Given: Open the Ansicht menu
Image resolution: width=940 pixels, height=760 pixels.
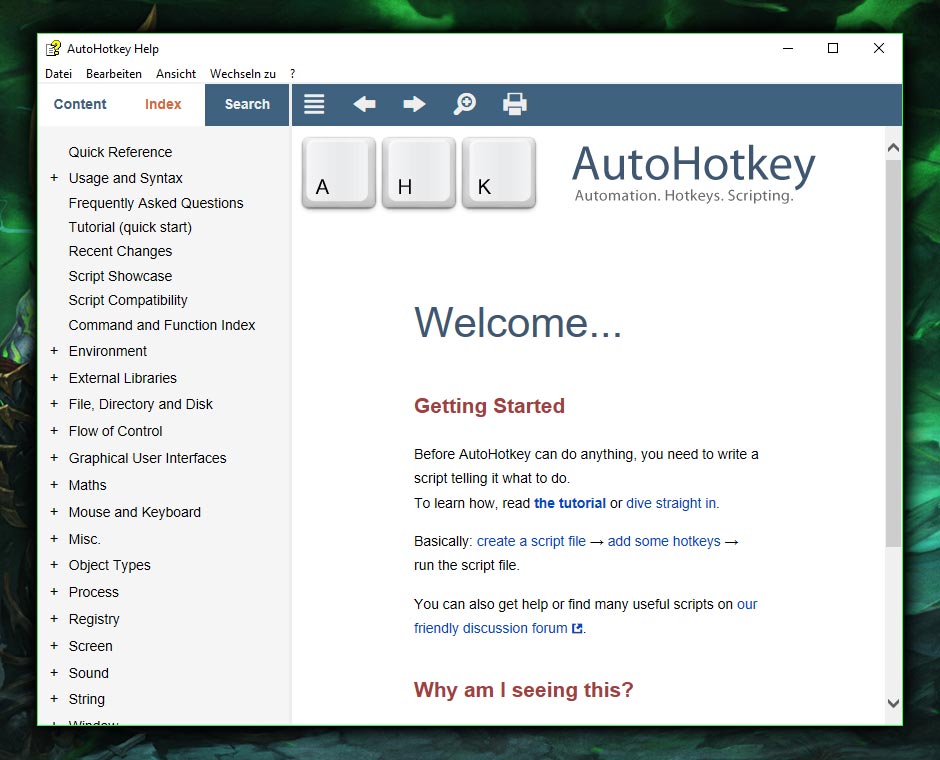Looking at the screenshot, I should pyautogui.click(x=176, y=74).
